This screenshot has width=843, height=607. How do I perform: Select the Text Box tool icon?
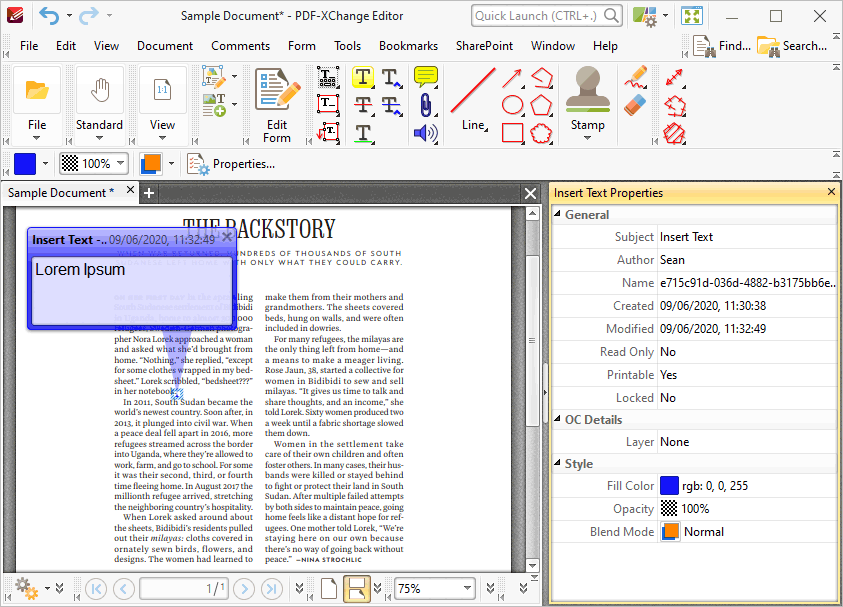point(327,104)
